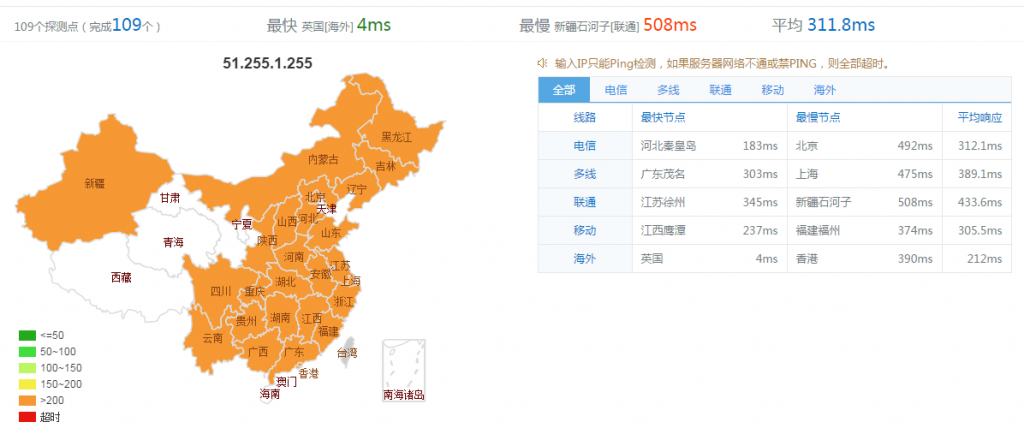
Task: Click the green <=50 legend swatch
Action: point(27,336)
